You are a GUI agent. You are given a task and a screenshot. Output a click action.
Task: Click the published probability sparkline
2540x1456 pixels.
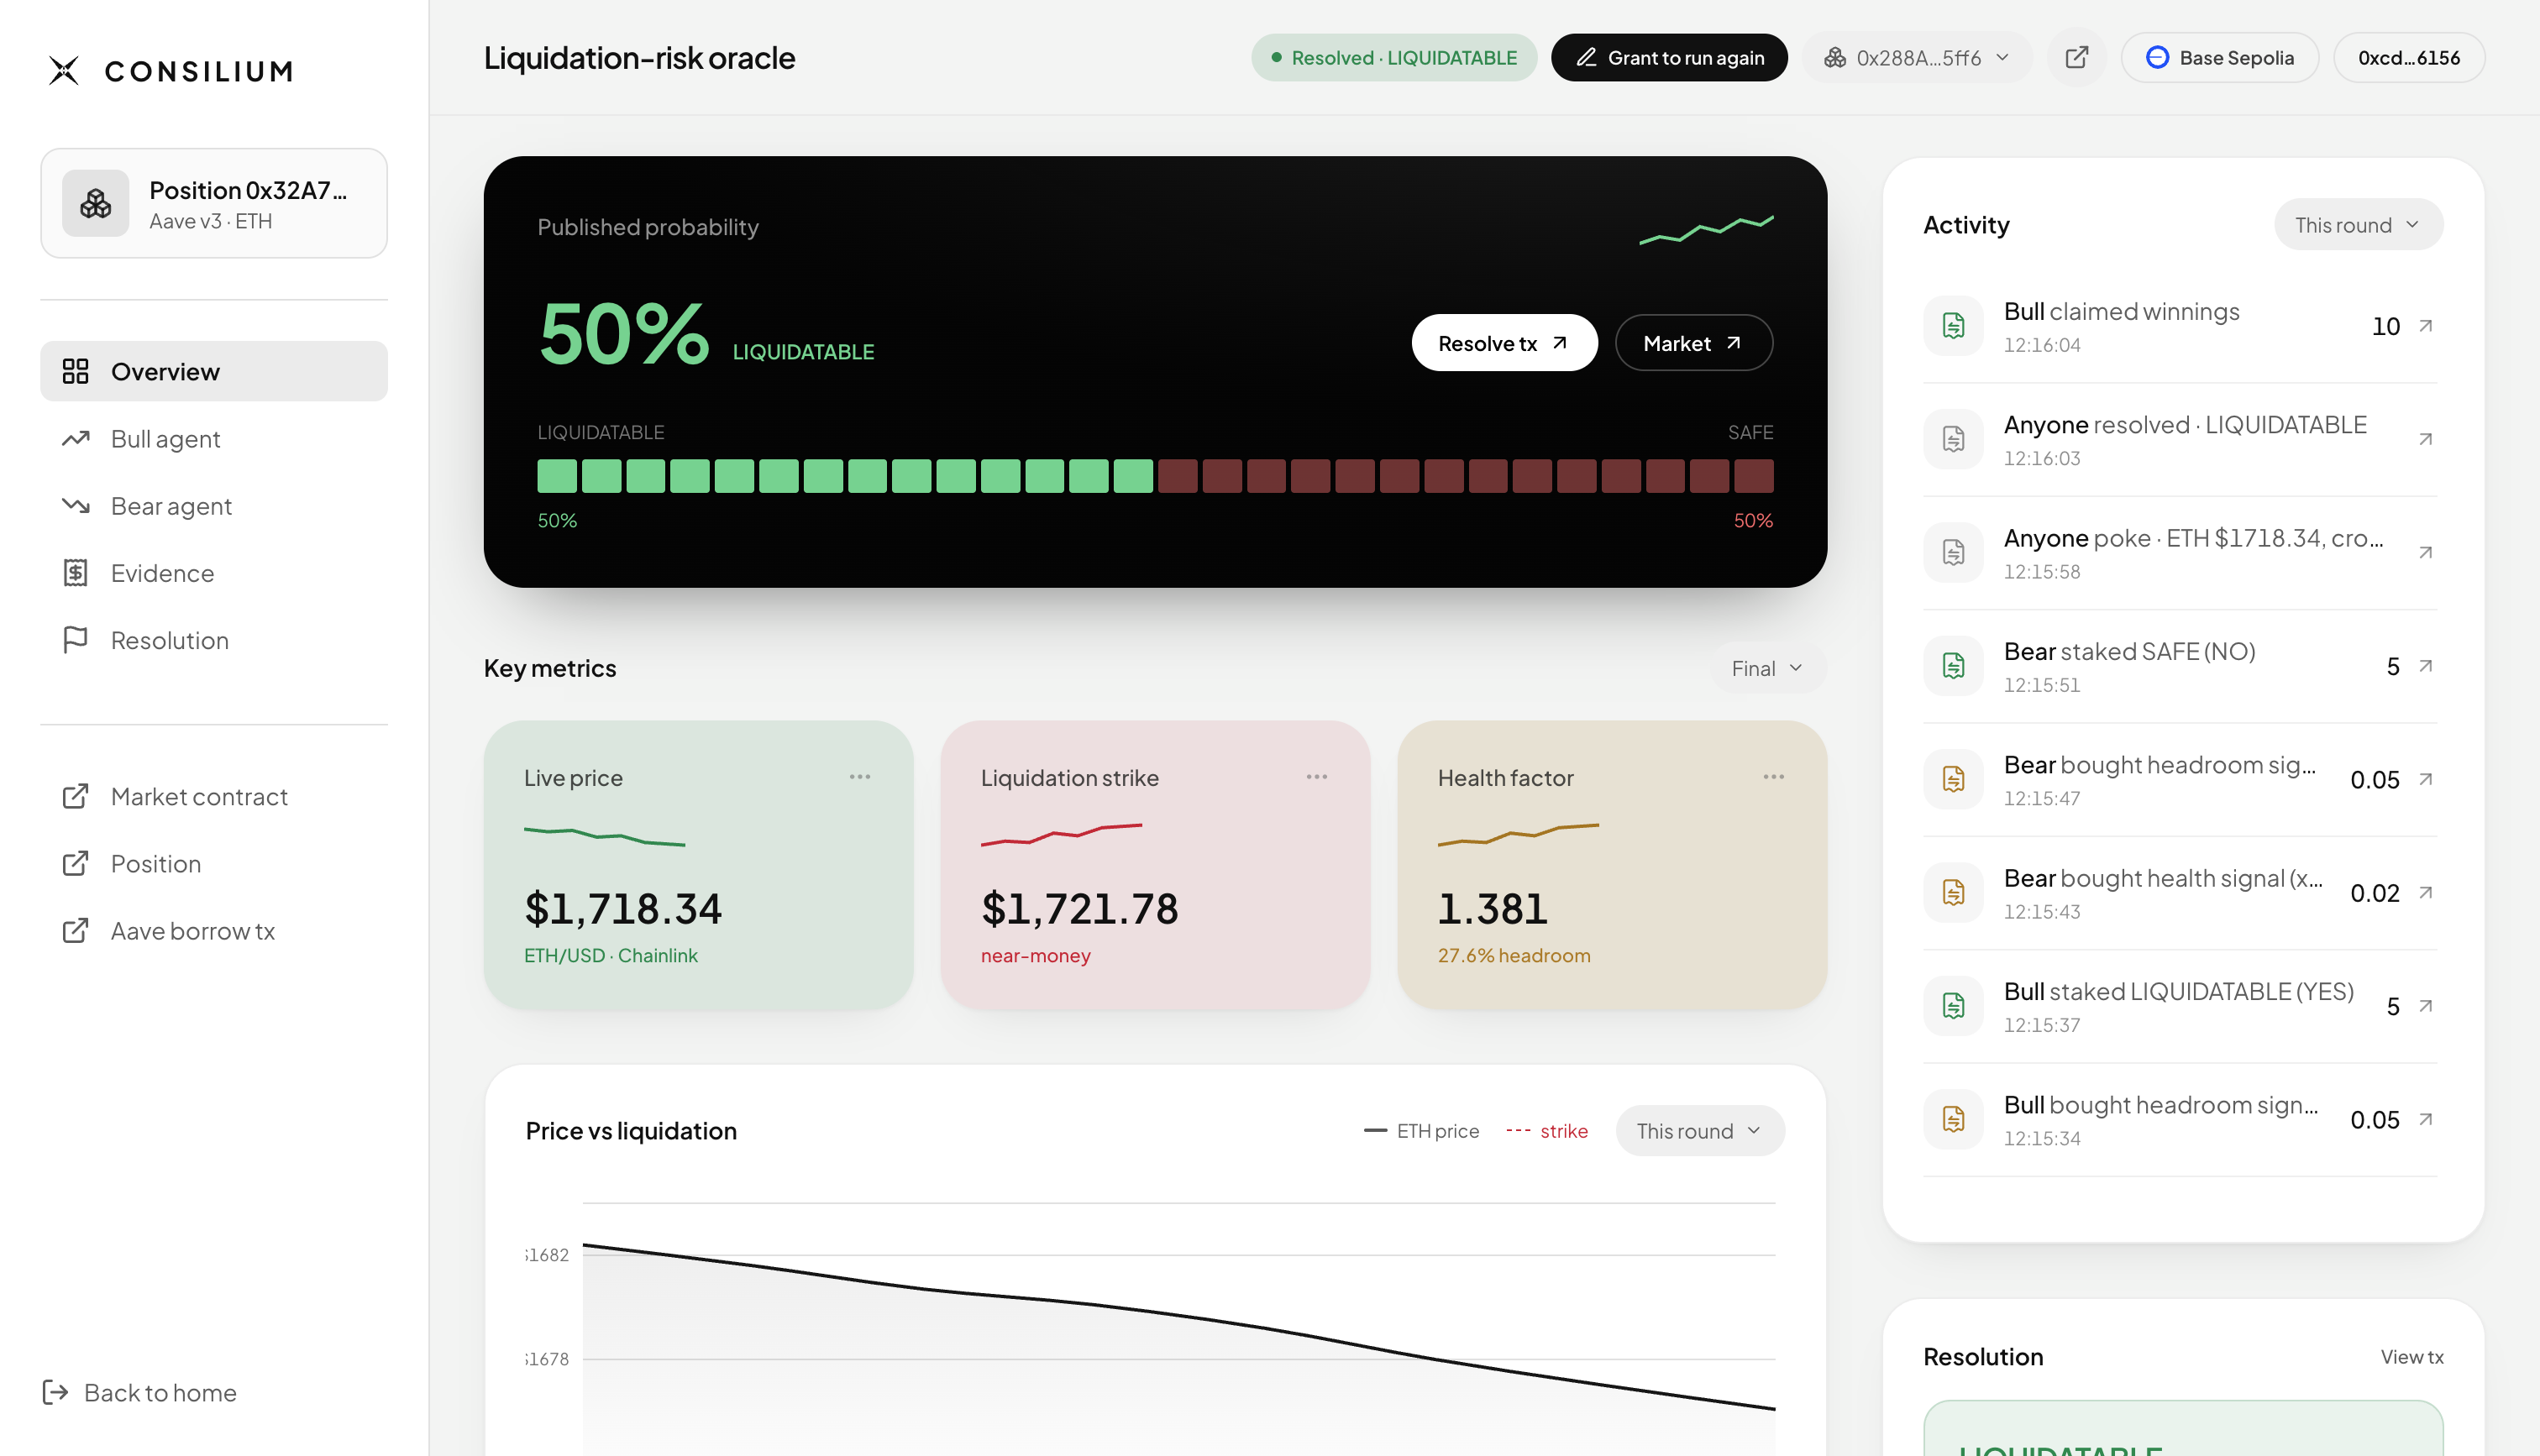[1706, 229]
